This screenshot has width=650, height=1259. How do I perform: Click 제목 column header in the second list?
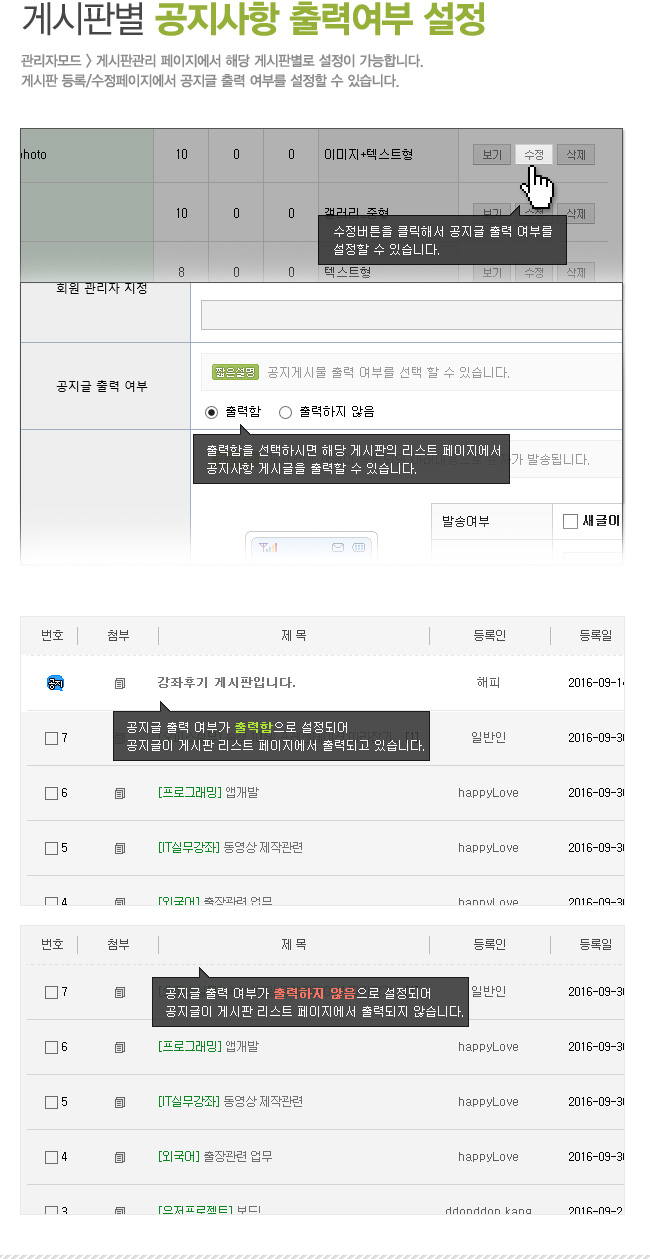294,944
